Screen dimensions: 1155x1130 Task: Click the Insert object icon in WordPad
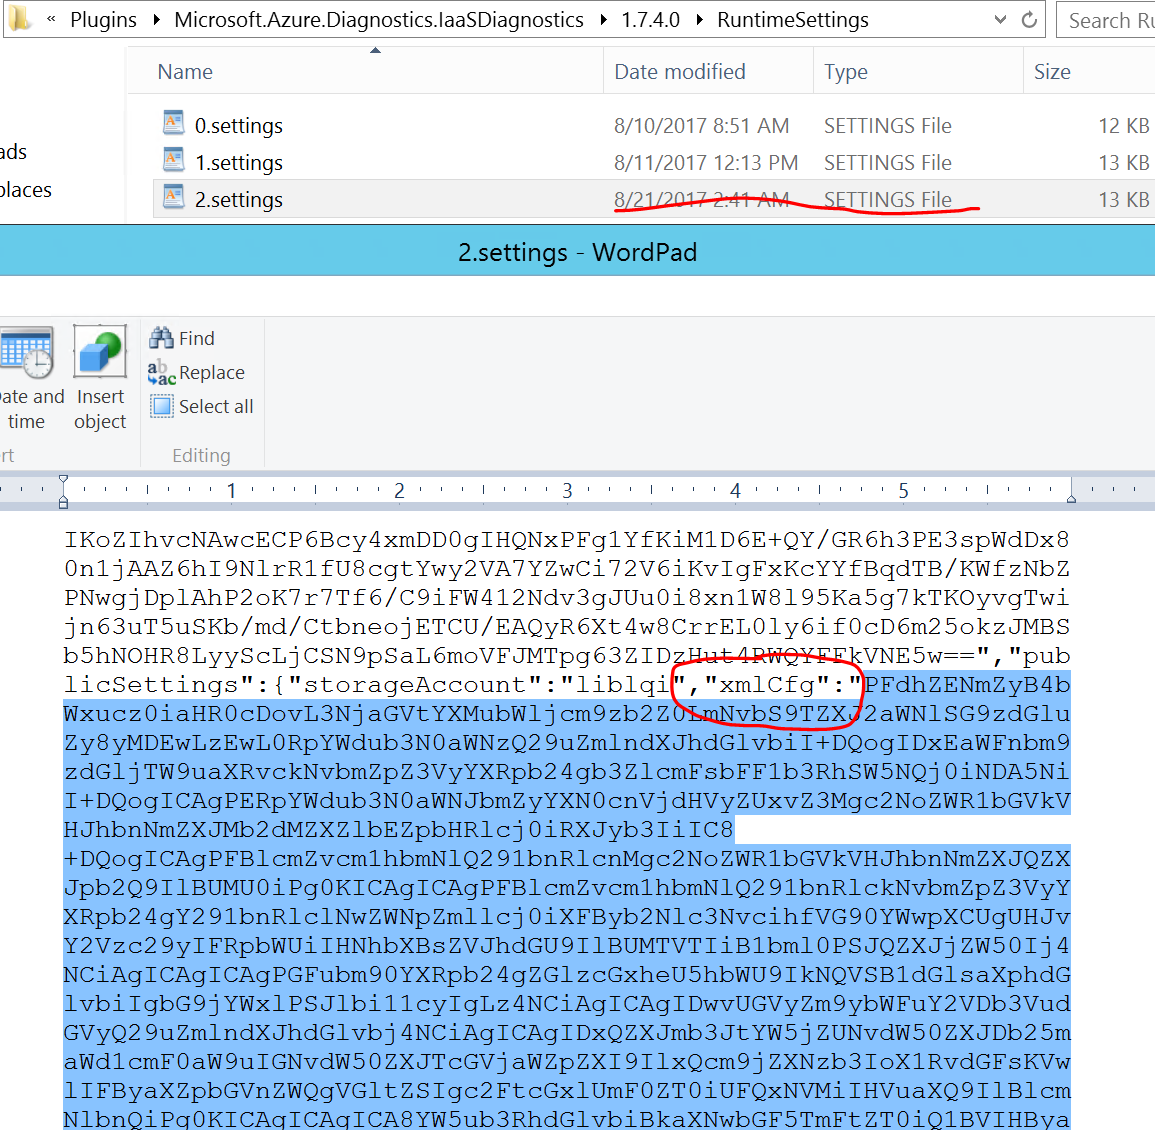[x=100, y=353]
